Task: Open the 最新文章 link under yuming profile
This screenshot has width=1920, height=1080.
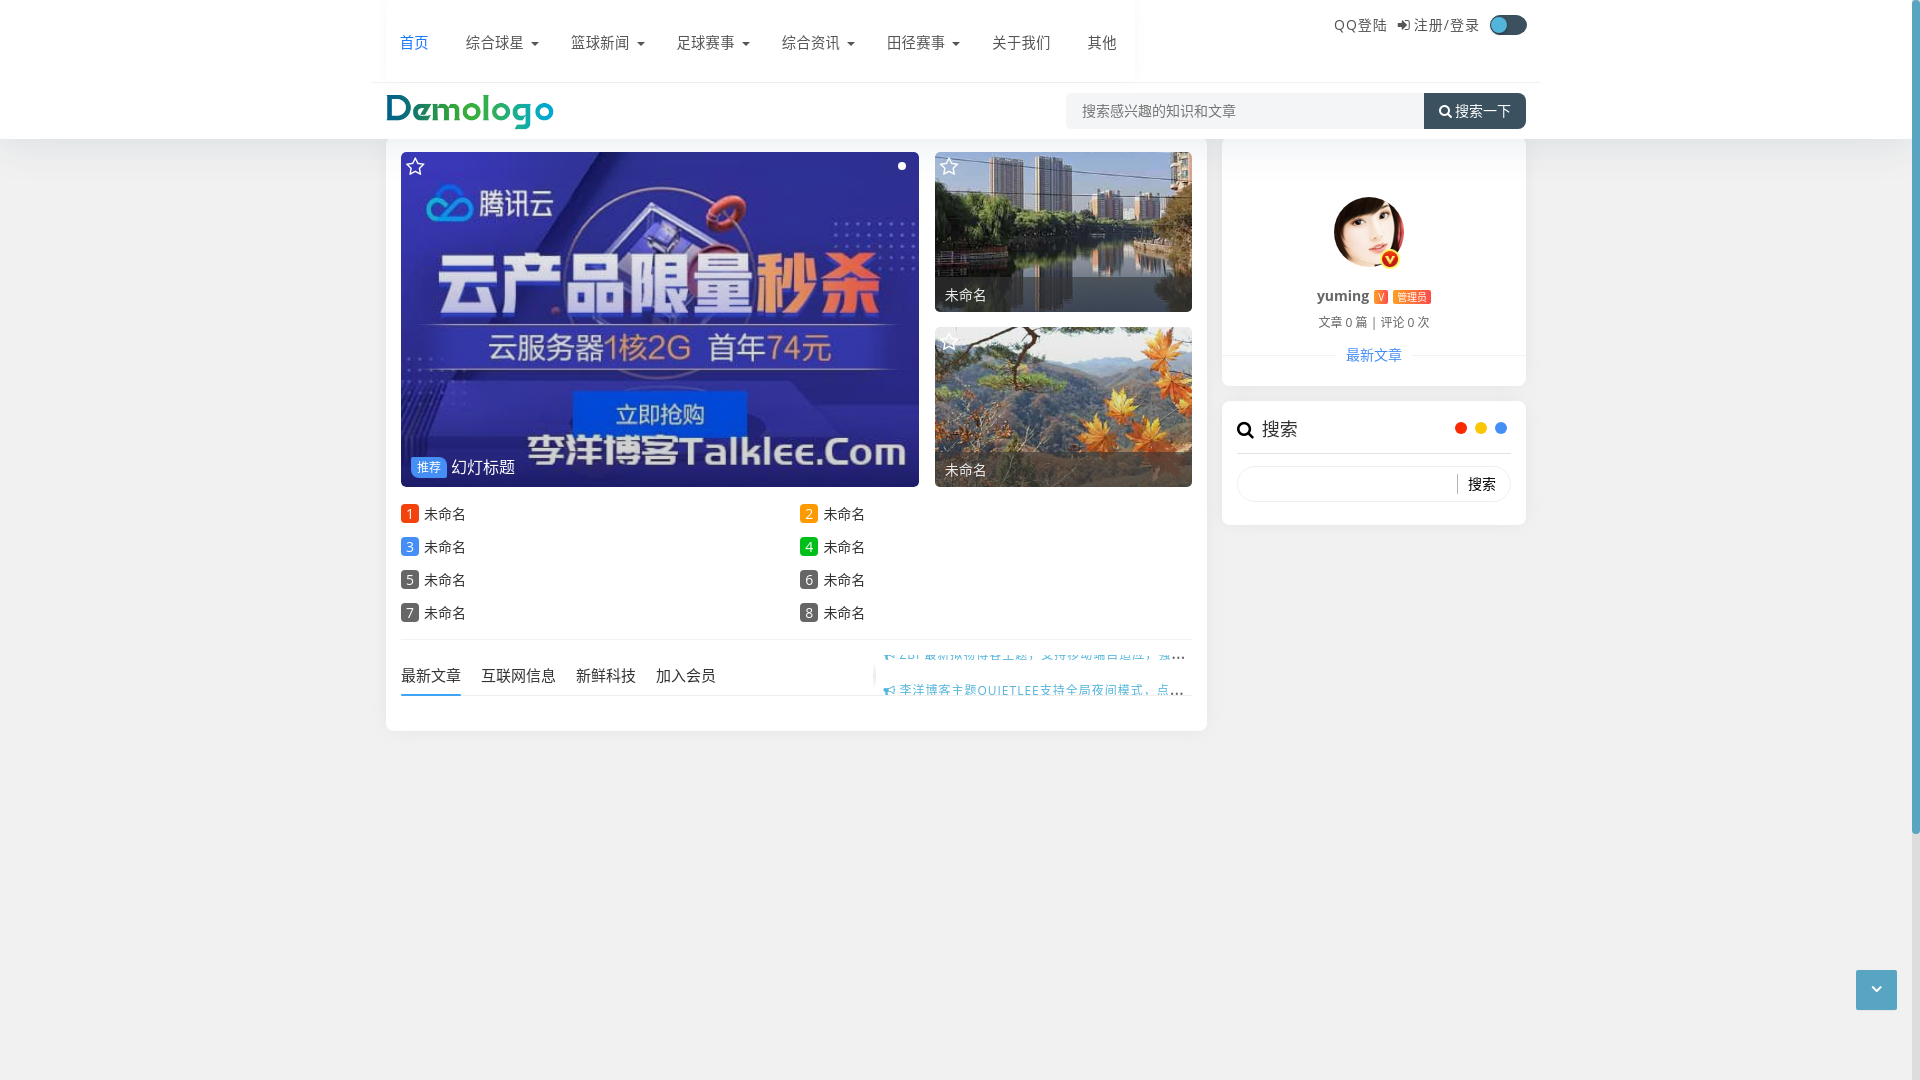Action: (1374, 355)
